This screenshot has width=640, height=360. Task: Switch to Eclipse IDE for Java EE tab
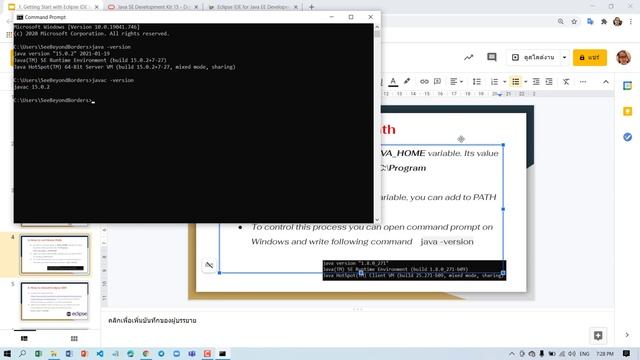(x=252, y=7)
